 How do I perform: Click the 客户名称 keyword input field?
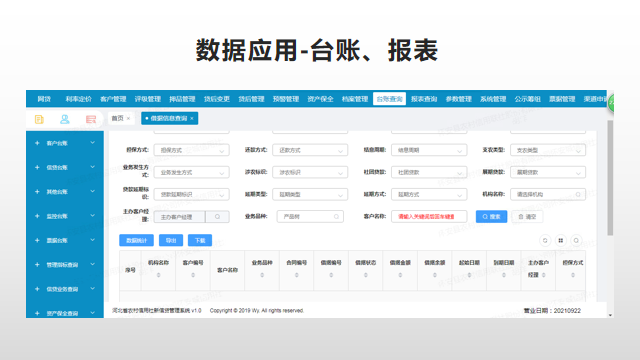(x=429, y=217)
